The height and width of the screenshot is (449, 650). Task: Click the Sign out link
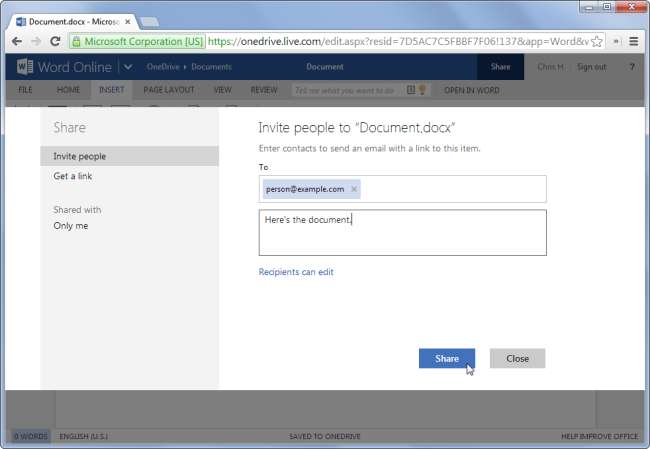pos(592,67)
